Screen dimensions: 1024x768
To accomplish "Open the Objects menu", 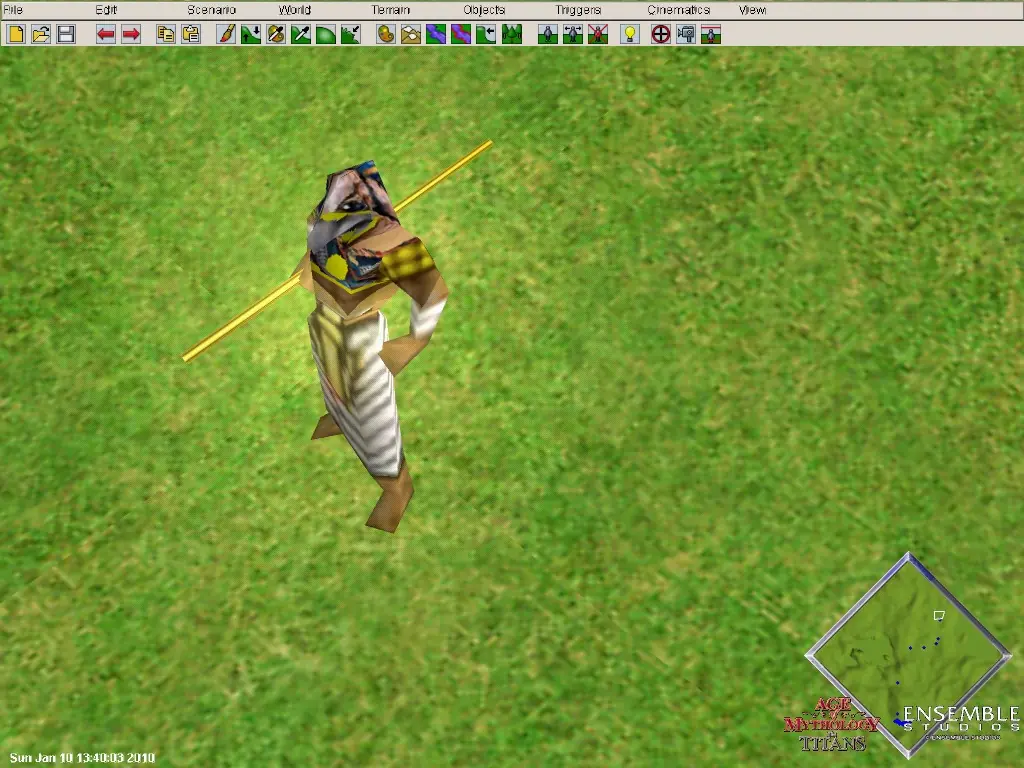I will tap(484, 10).
